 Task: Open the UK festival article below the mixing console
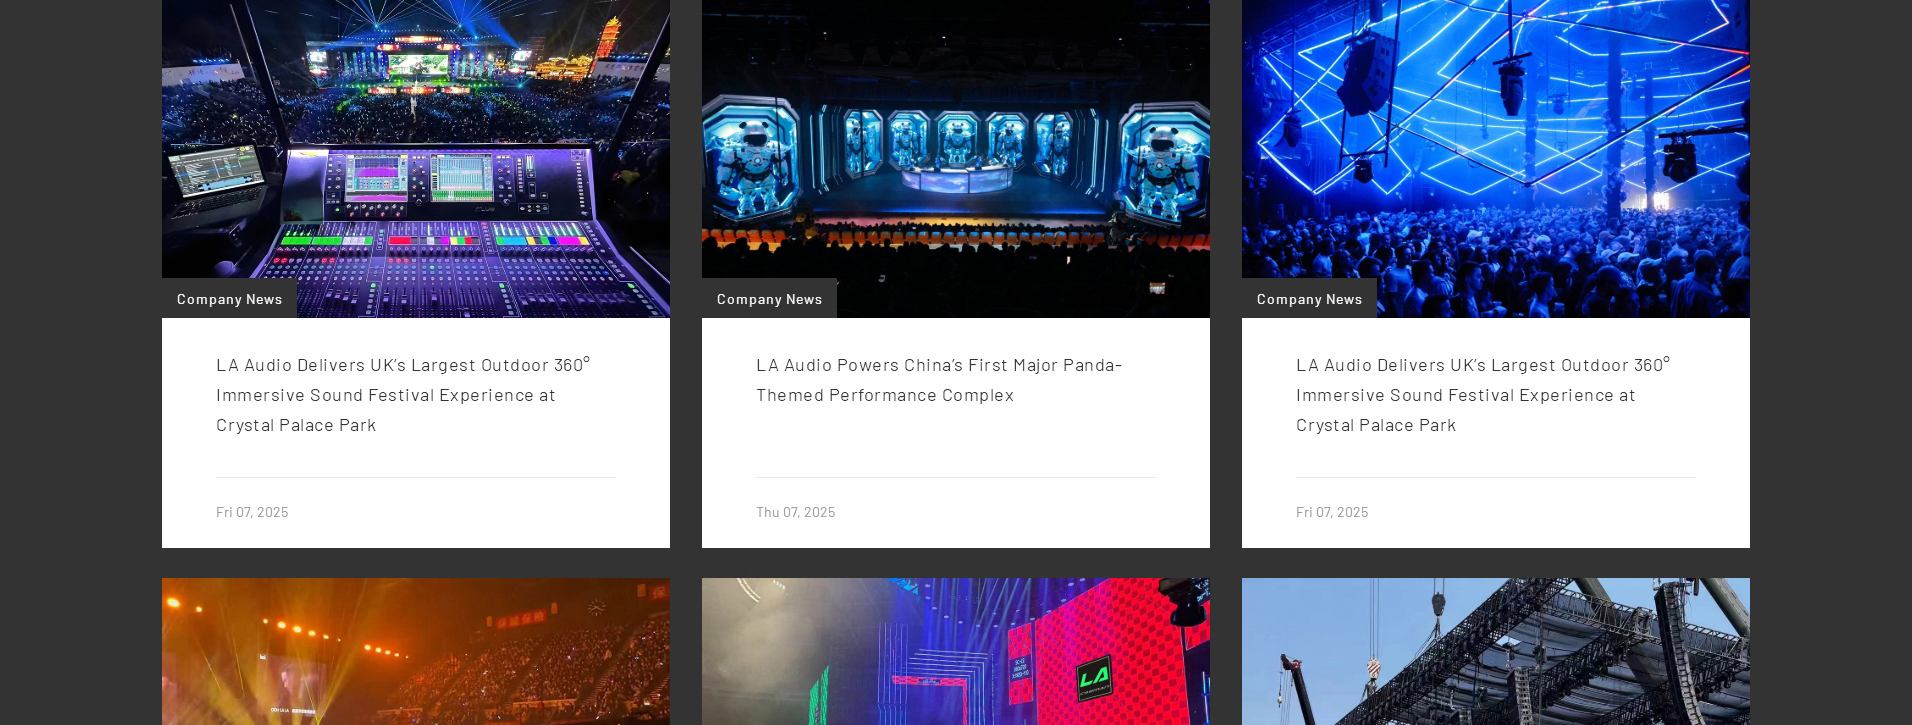click(x=403, y=394)
